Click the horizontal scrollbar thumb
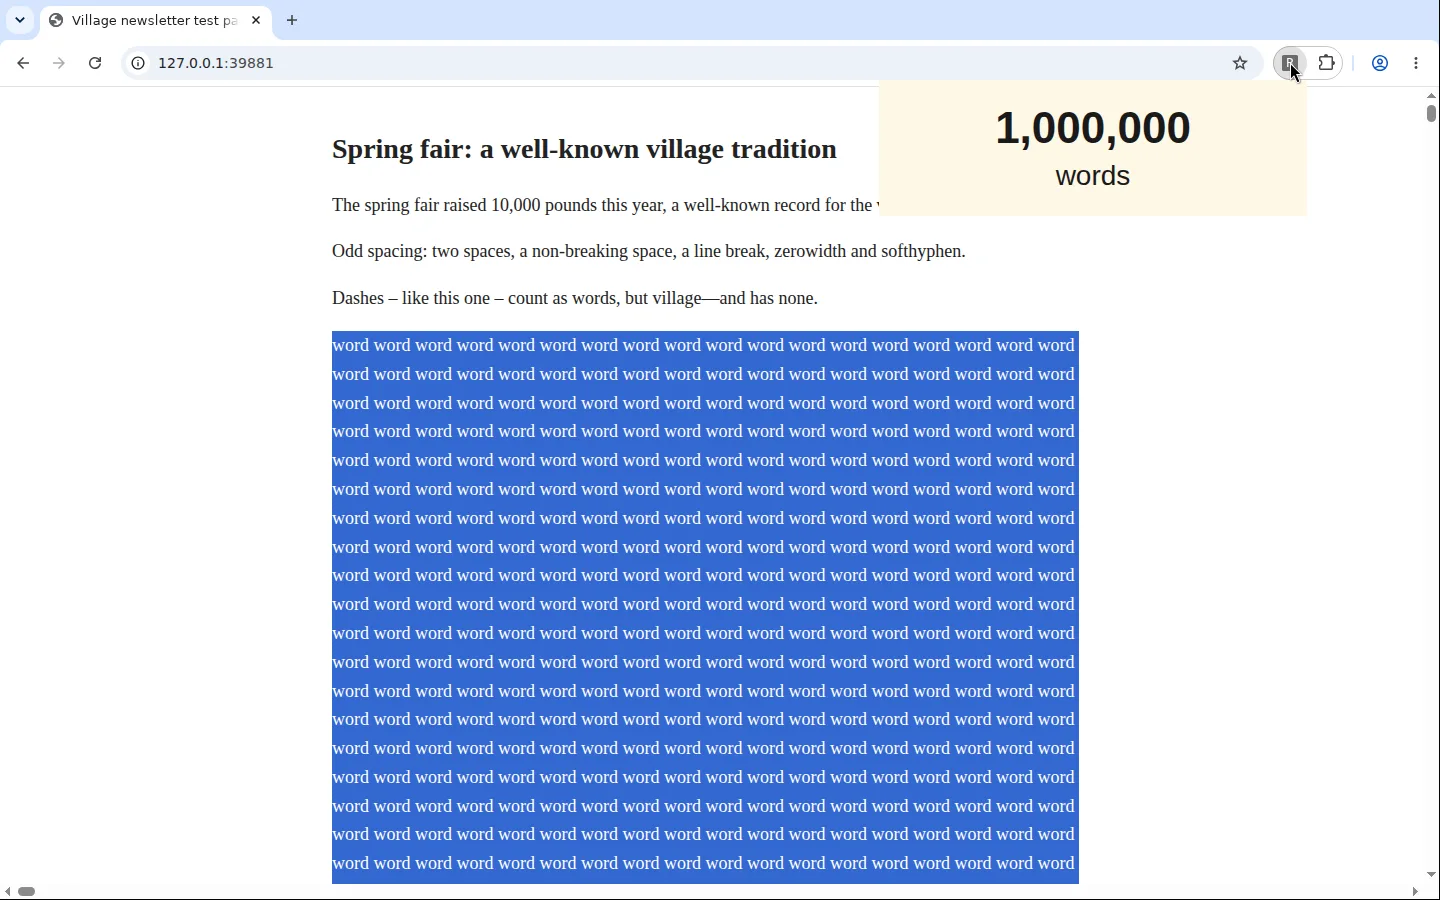 coord(28,892)
